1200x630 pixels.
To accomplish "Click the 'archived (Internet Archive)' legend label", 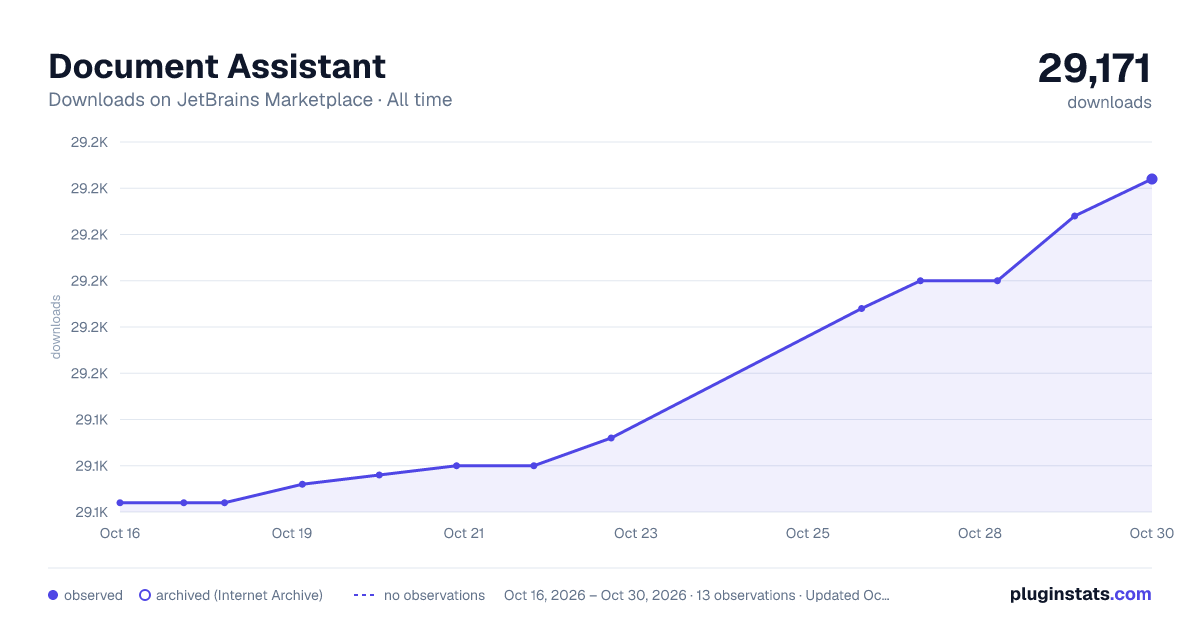I will coord(239,595).
